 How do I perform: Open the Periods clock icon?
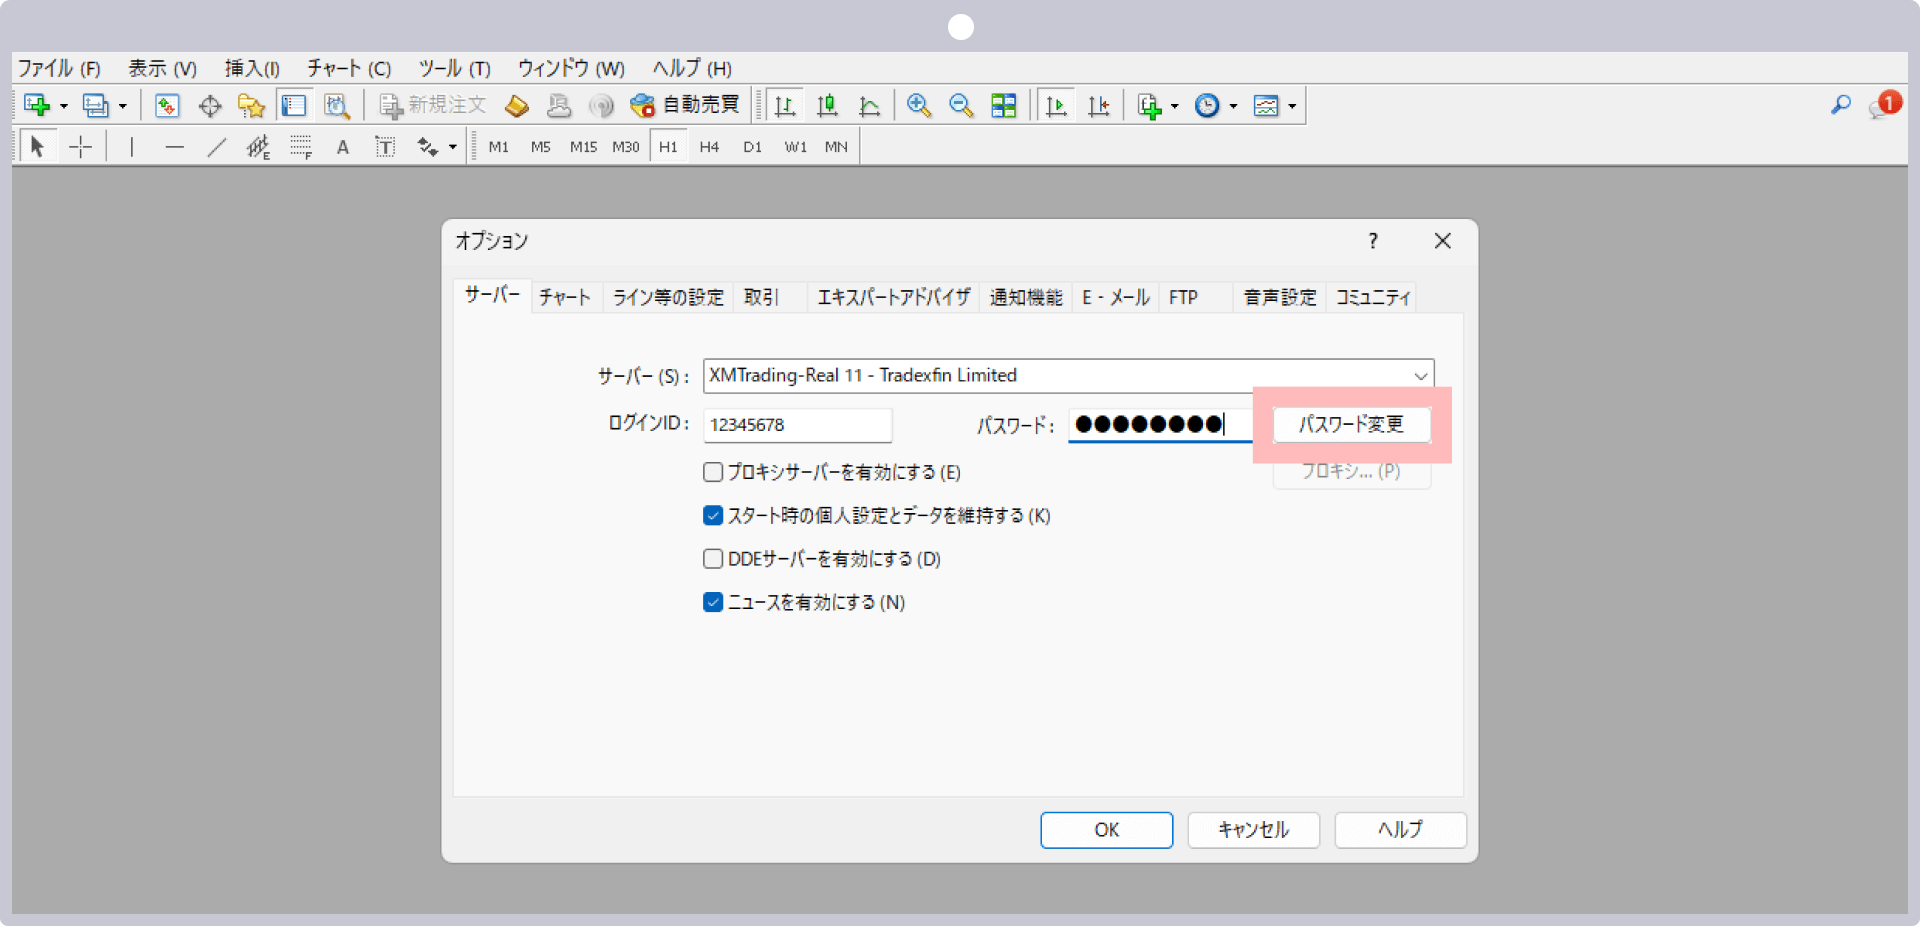pyautogui.click(x=1207, y=105)
